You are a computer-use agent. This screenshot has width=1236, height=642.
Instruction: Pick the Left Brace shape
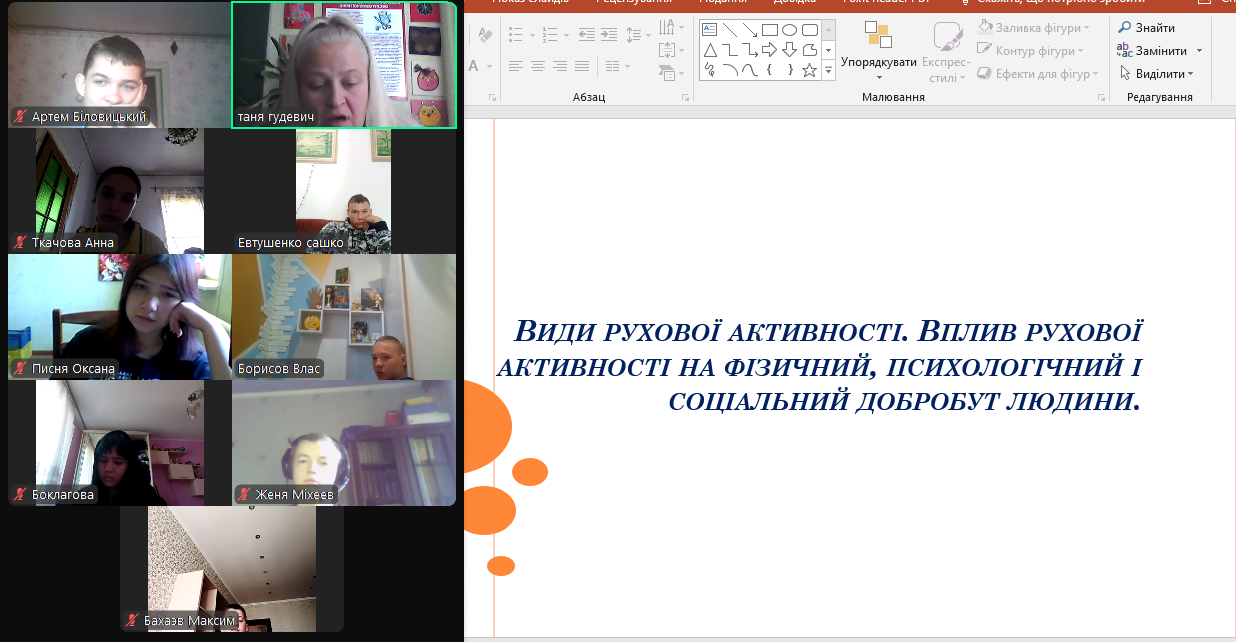pos(770,69)
